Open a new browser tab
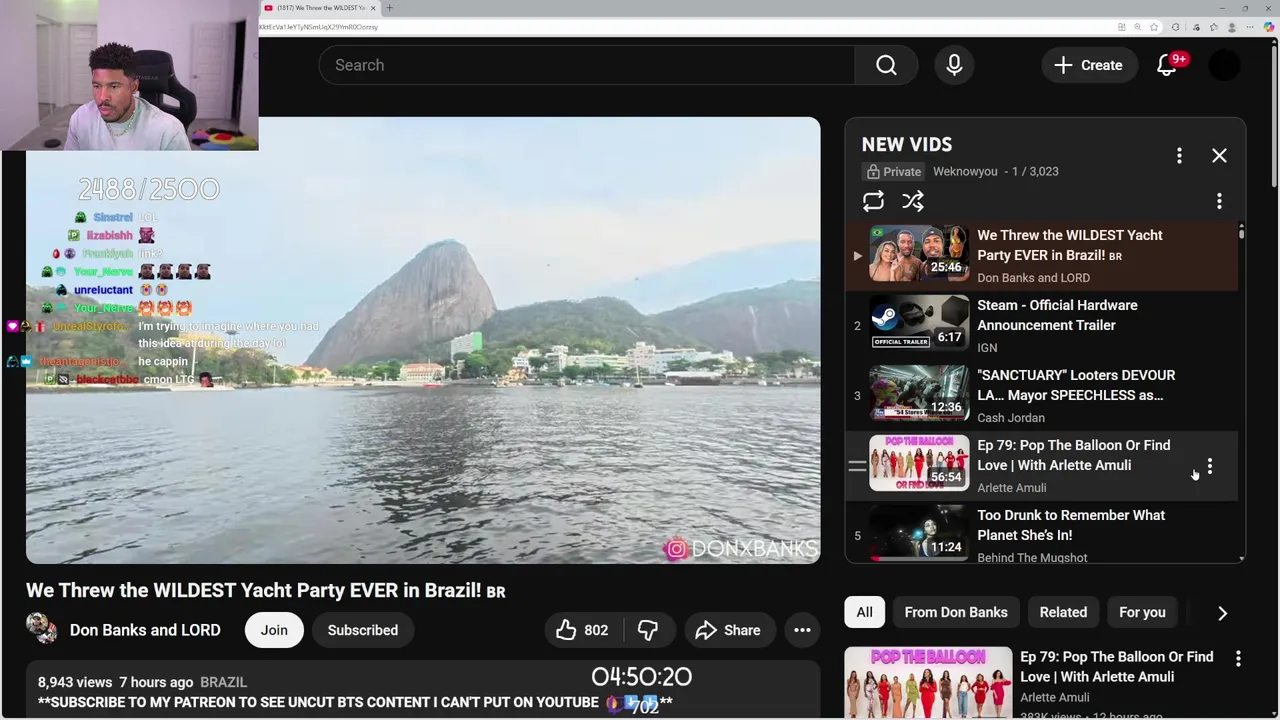1280x720 pixels. (389, 8)
